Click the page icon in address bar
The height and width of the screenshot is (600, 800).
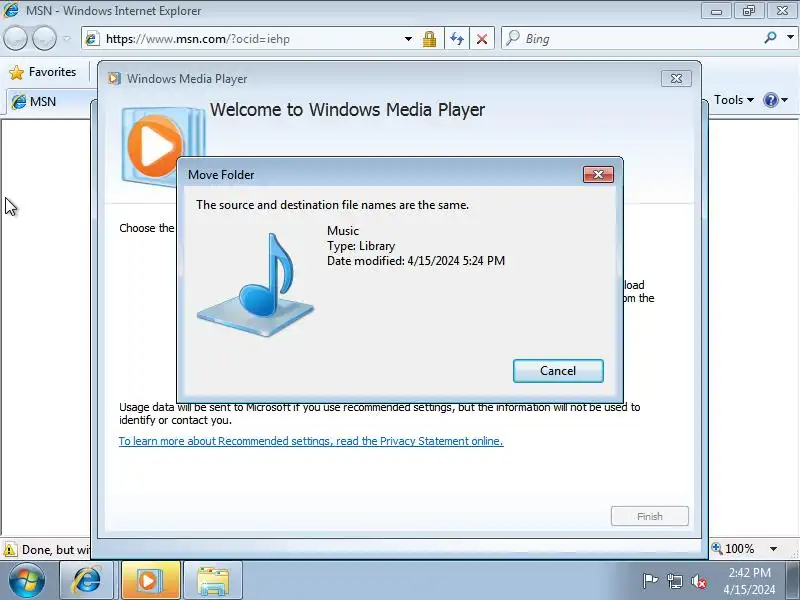(92, 39)
